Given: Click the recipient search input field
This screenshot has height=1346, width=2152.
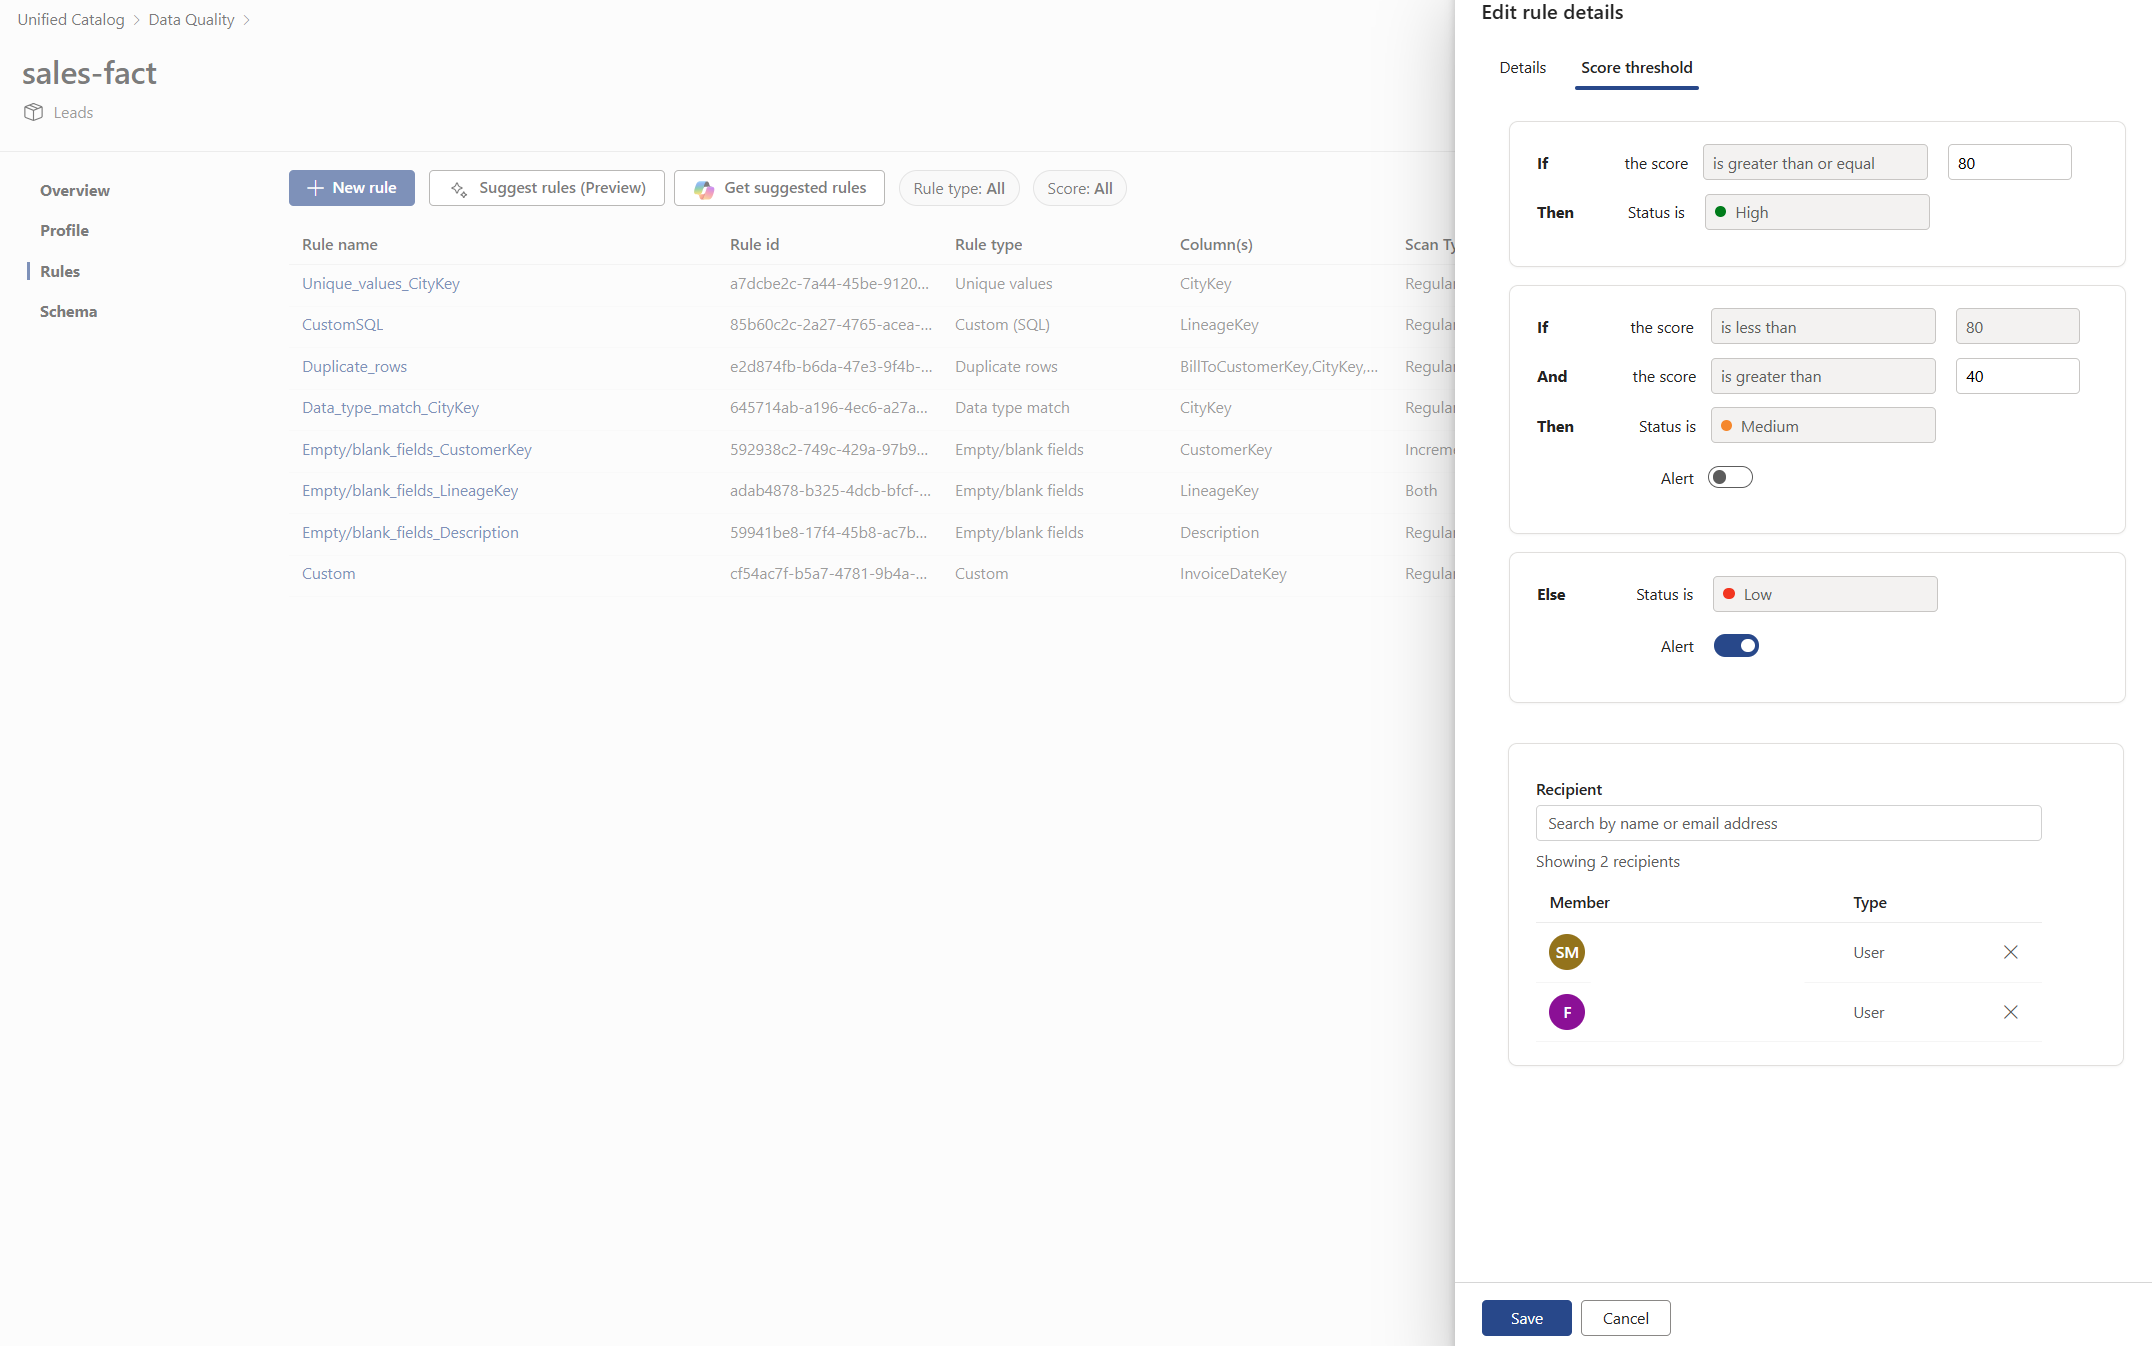Looking at the screenshot, I should click(1788, 824).
